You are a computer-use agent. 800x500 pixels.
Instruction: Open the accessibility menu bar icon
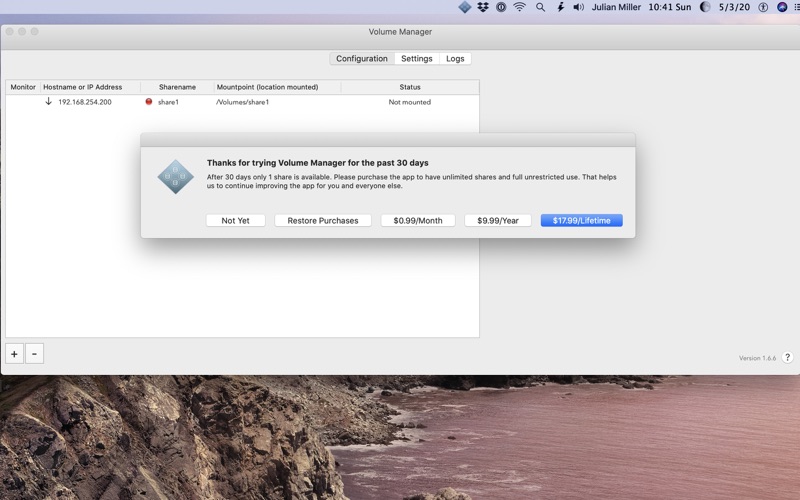pyautogui.click(x=763, y=7)
